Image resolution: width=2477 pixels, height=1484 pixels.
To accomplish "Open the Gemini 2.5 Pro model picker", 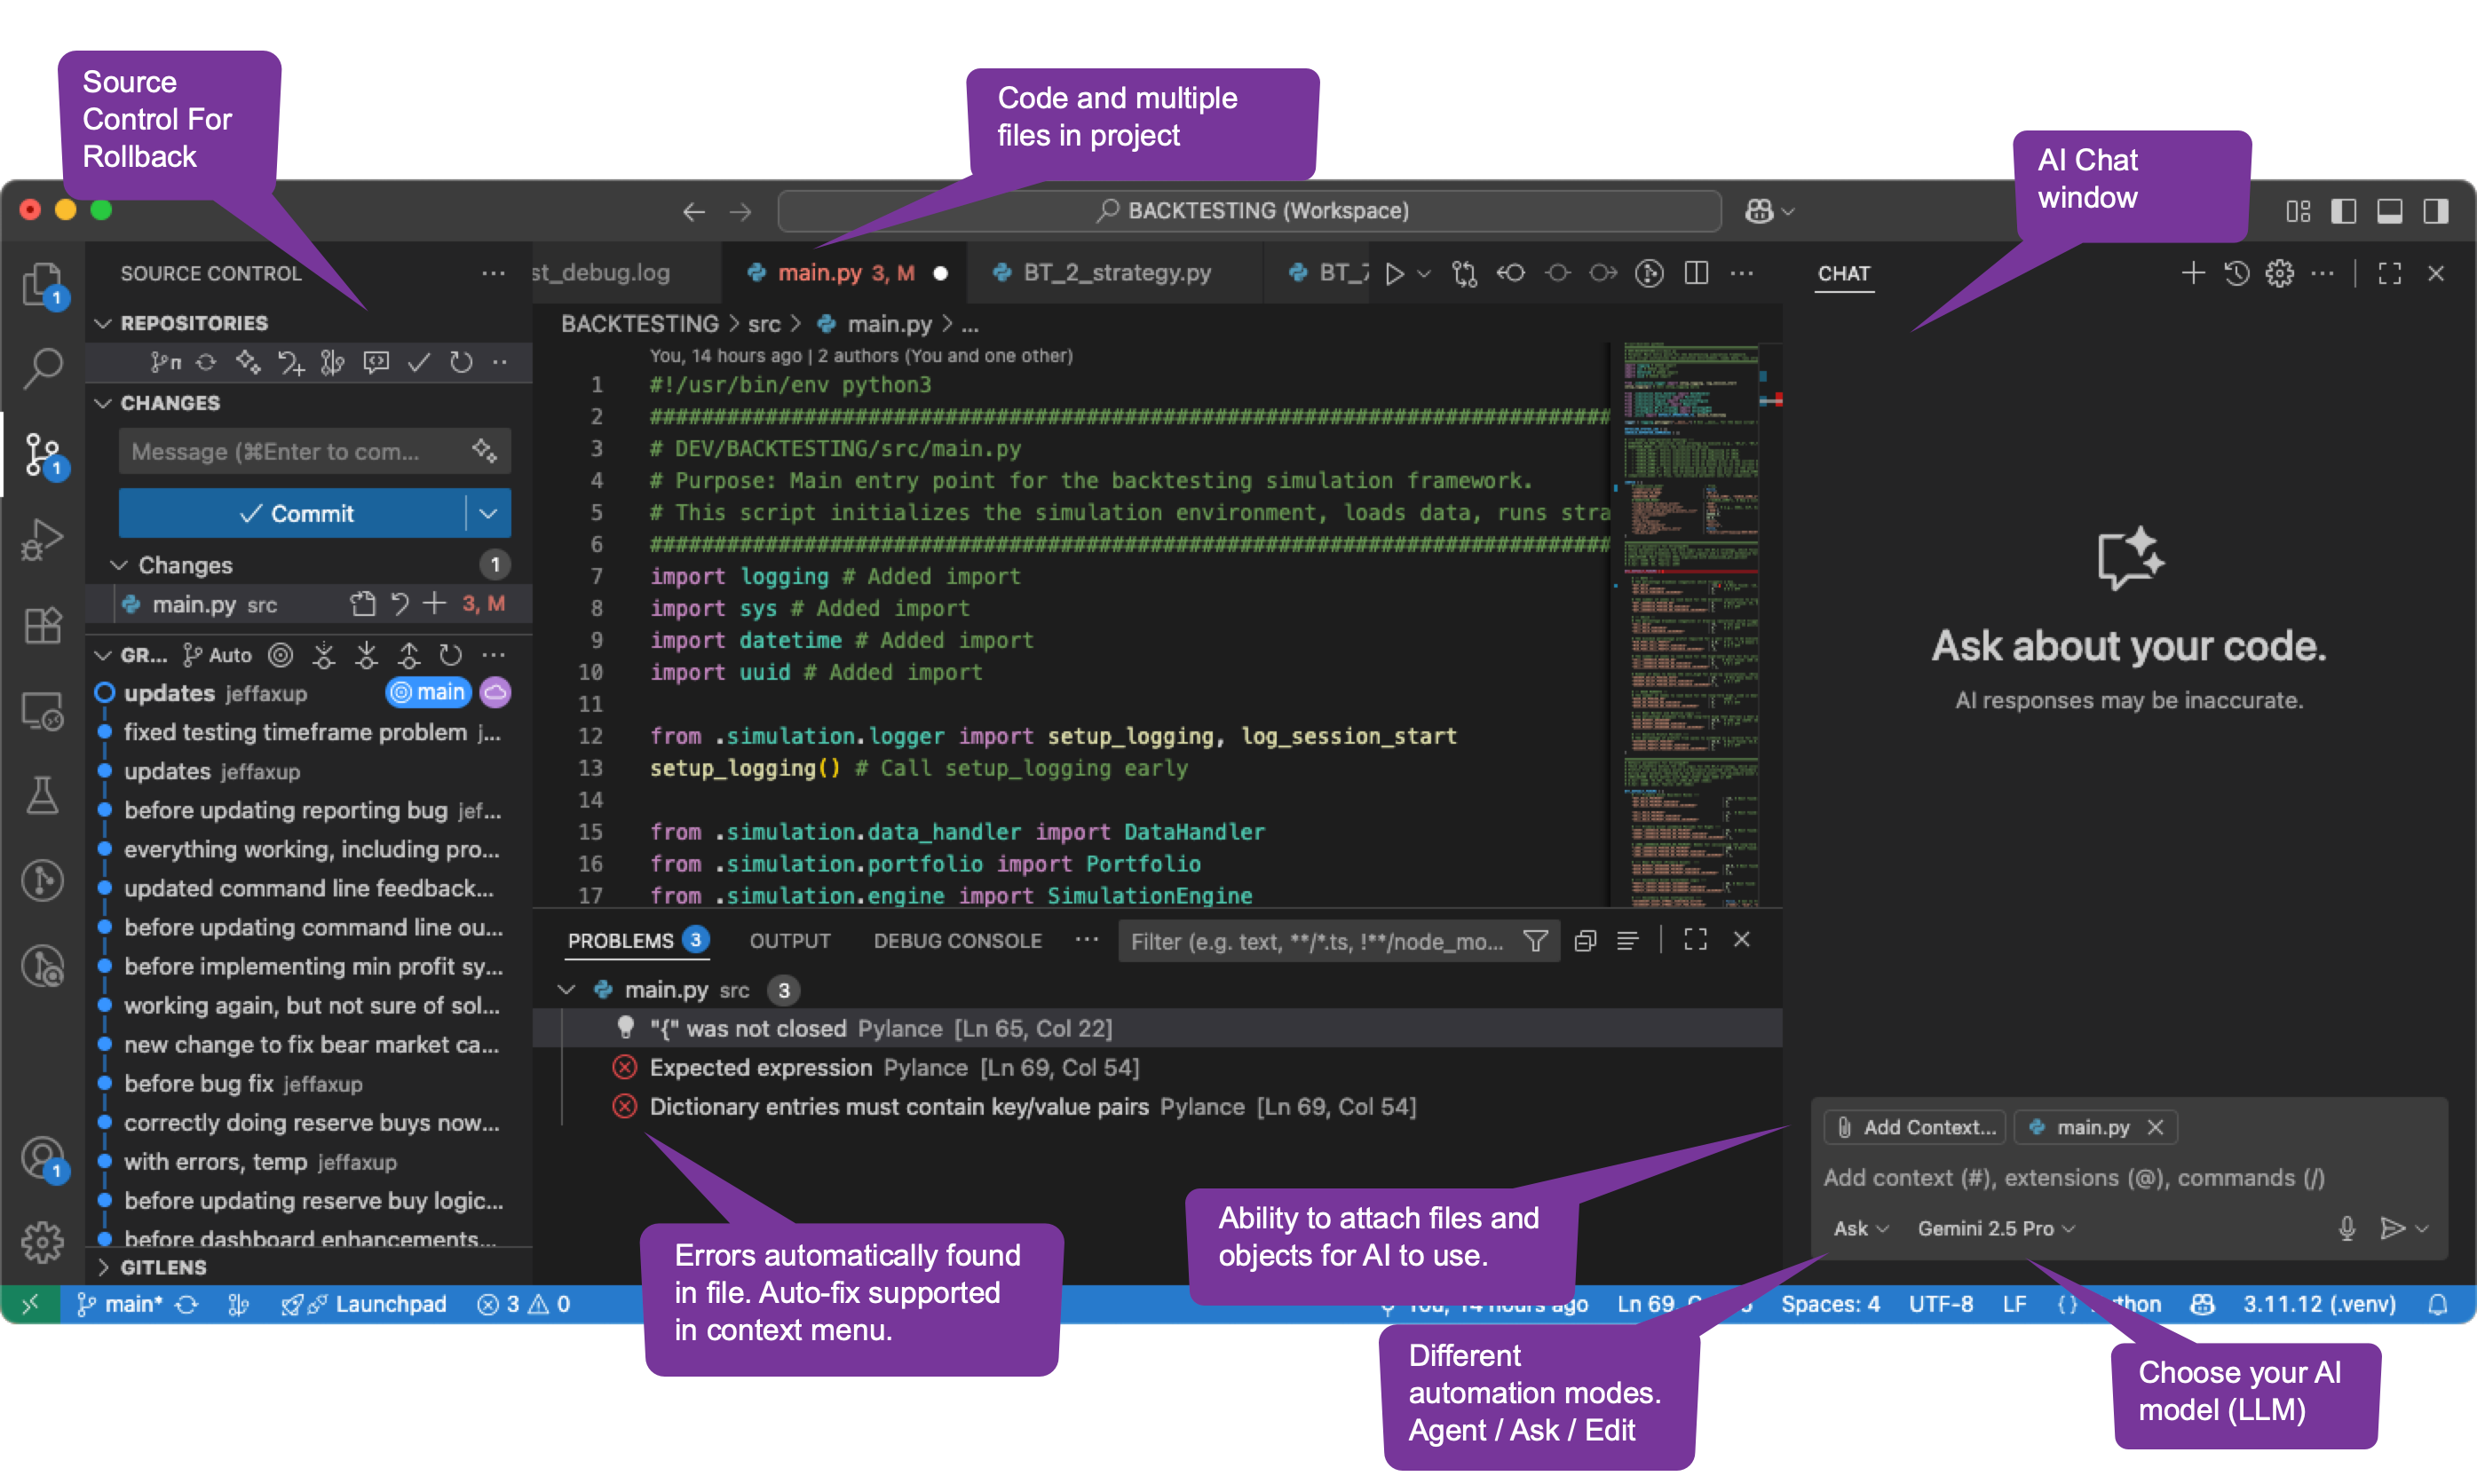I will 1996,1228.
